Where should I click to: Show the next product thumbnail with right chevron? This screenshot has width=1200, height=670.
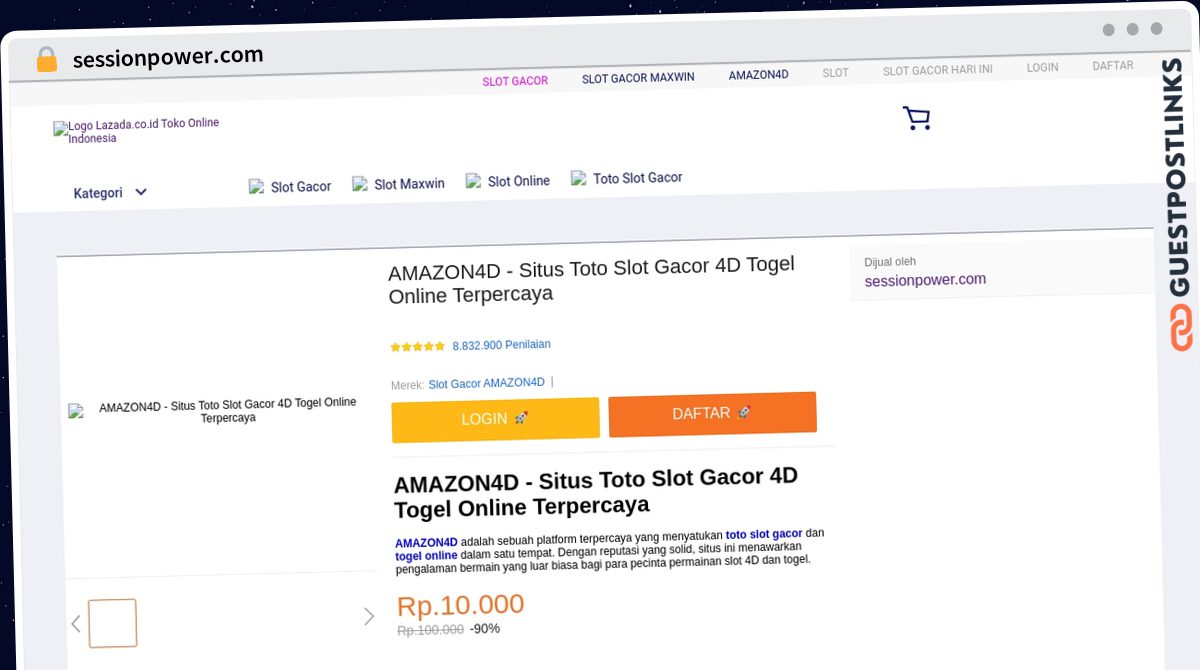pyautogui.click(x=368, y=617)
